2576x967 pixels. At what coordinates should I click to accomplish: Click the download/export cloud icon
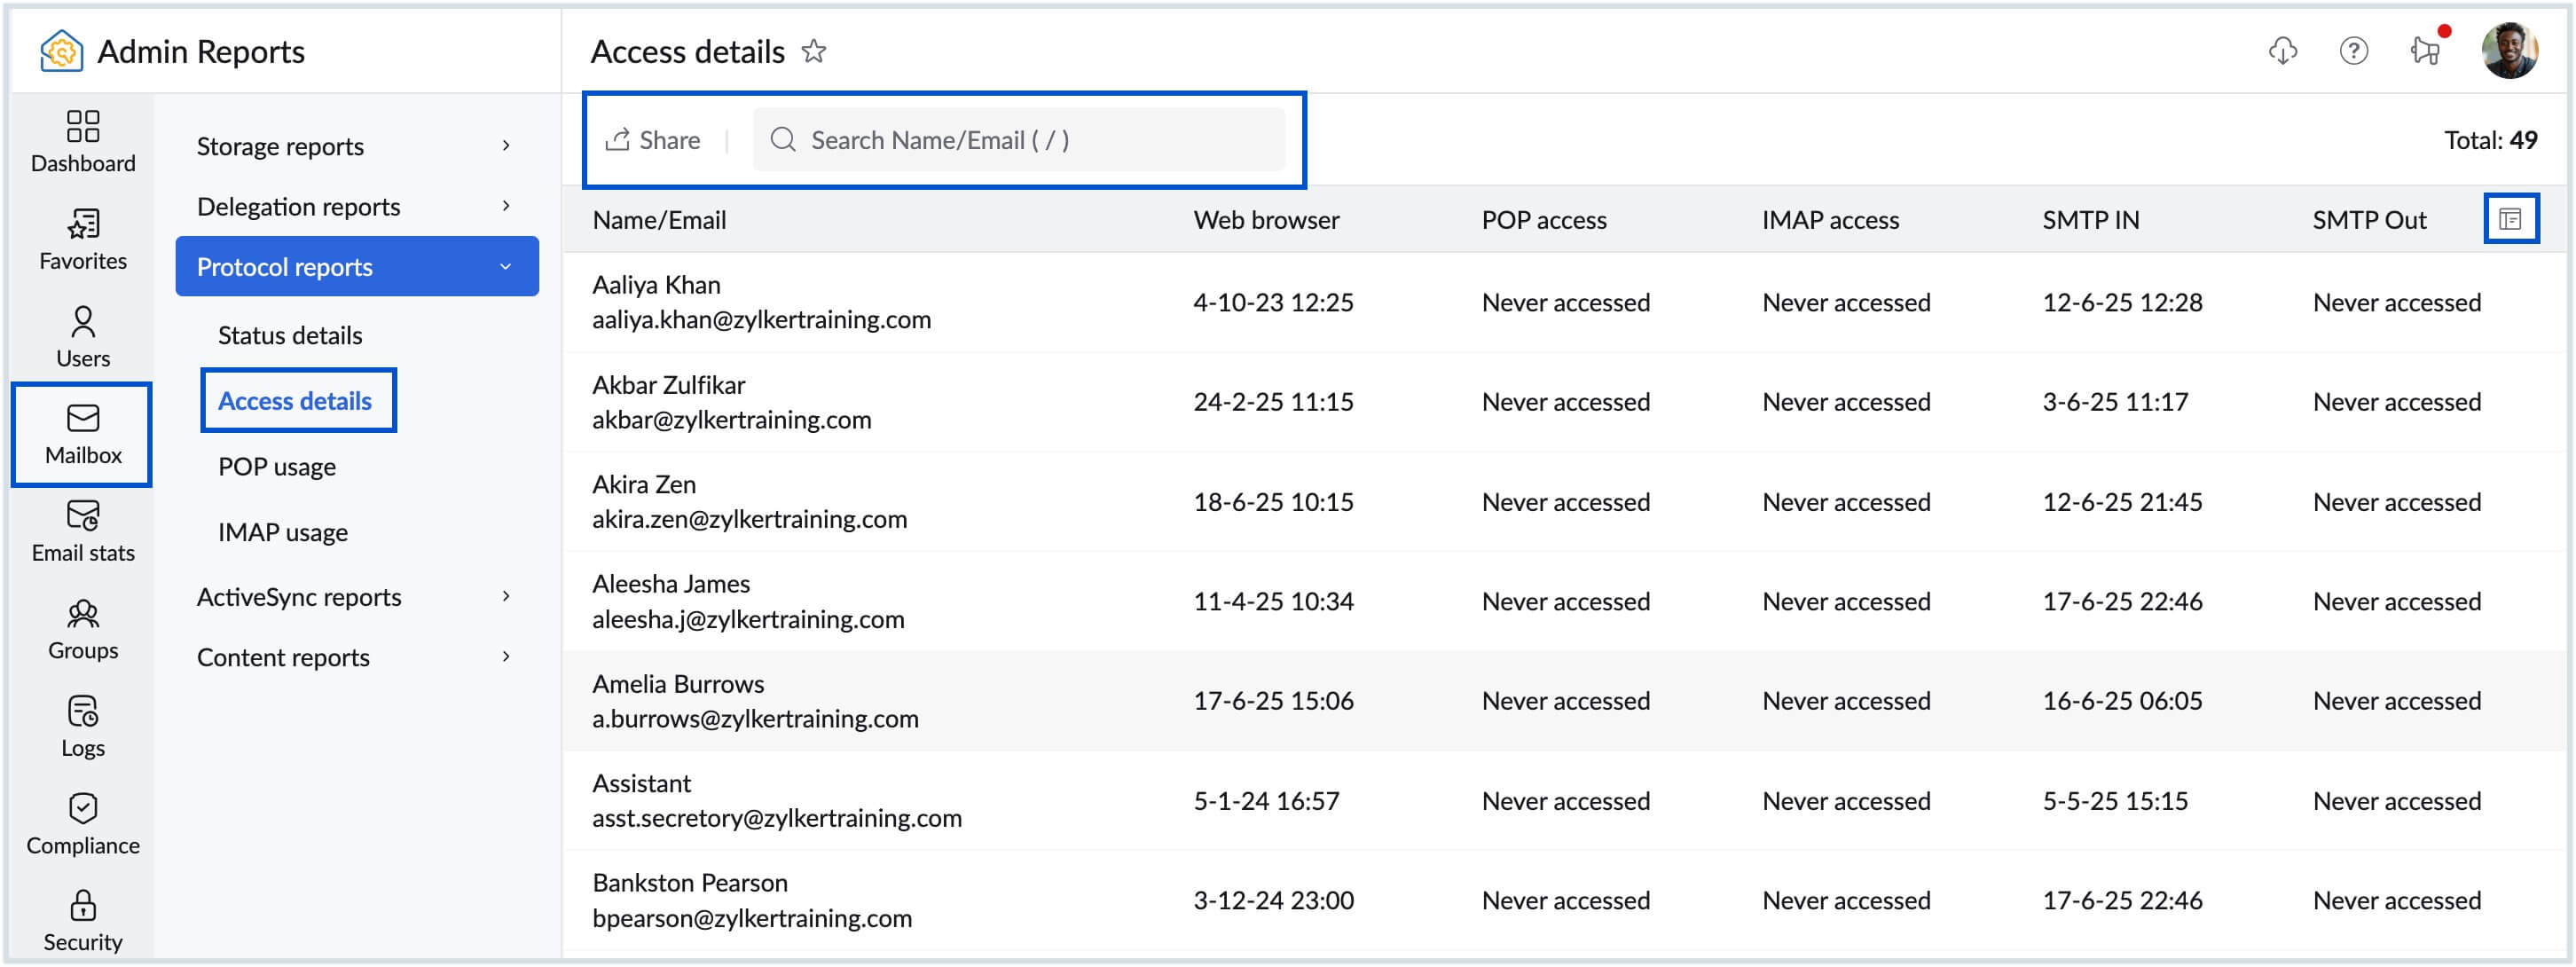point(2283,50)
